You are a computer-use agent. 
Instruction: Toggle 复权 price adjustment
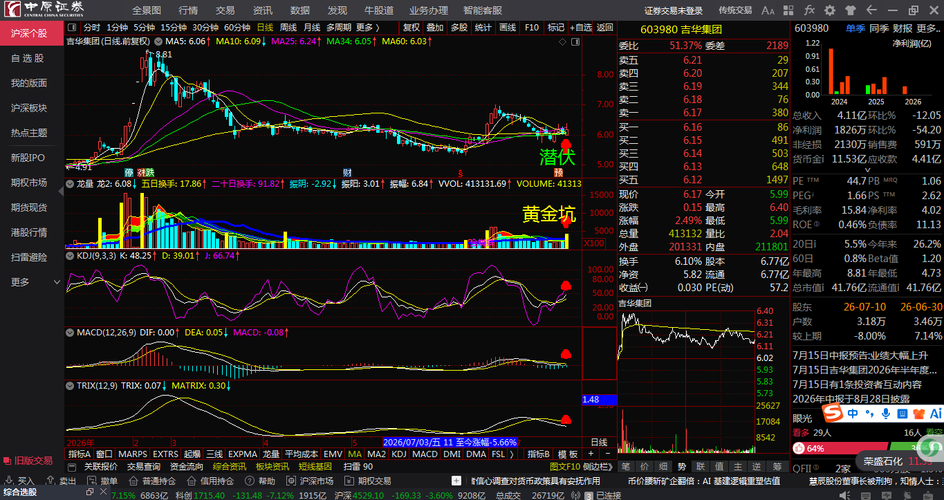point(411,28)
